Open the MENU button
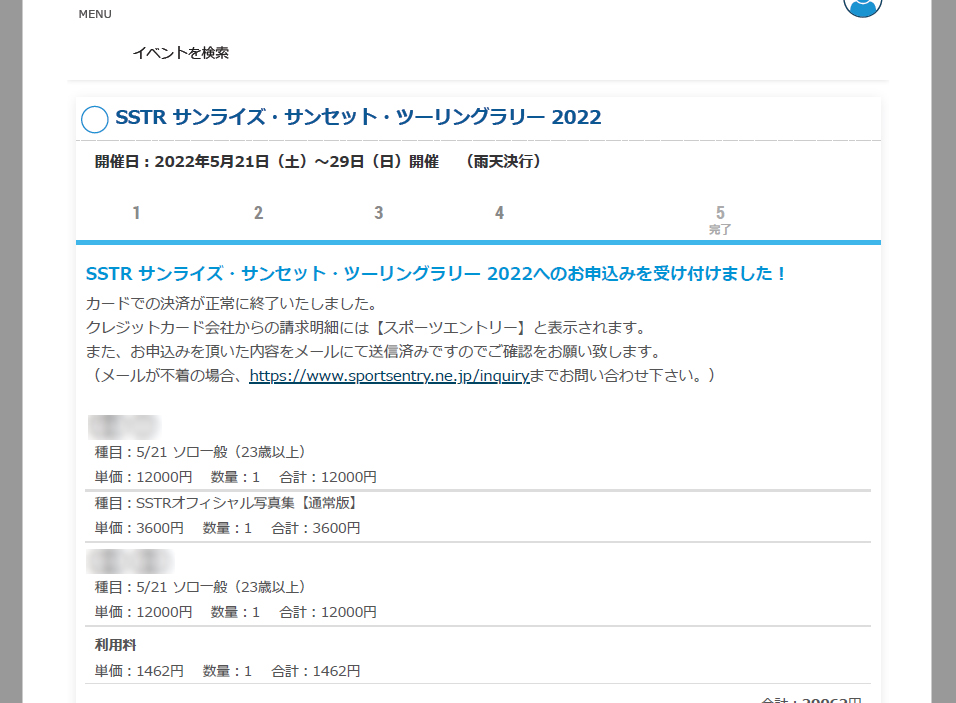Screen dimensions: 956x703 95,14
